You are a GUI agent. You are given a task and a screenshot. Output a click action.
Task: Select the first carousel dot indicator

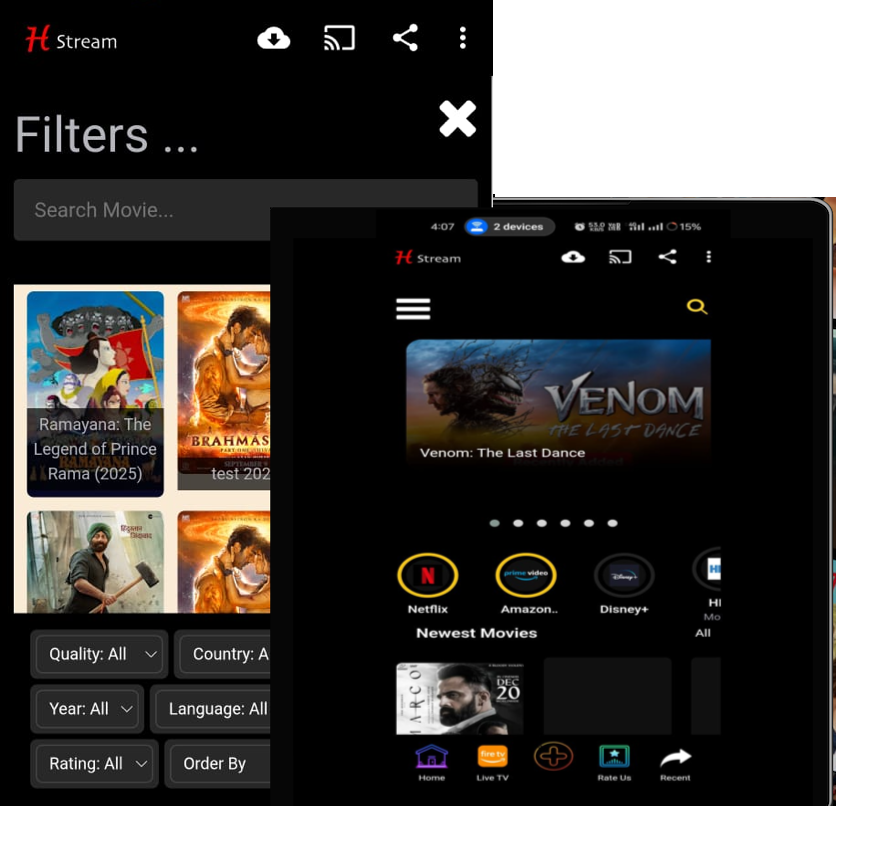click(494, 523)
